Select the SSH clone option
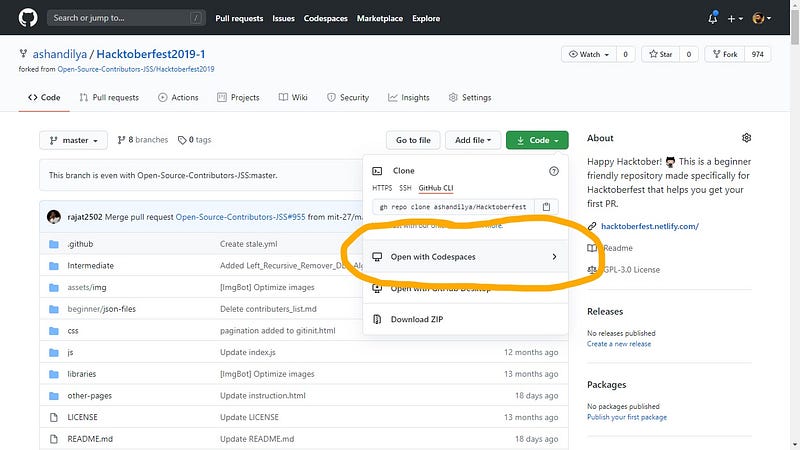Screen dimensions: 800x450 [405, 188]
